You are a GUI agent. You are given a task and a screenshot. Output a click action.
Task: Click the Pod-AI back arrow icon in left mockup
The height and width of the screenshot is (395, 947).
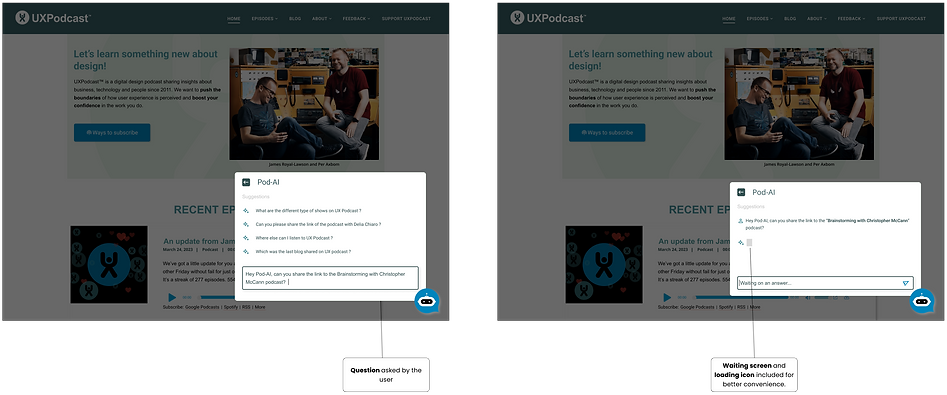(246, 182)
